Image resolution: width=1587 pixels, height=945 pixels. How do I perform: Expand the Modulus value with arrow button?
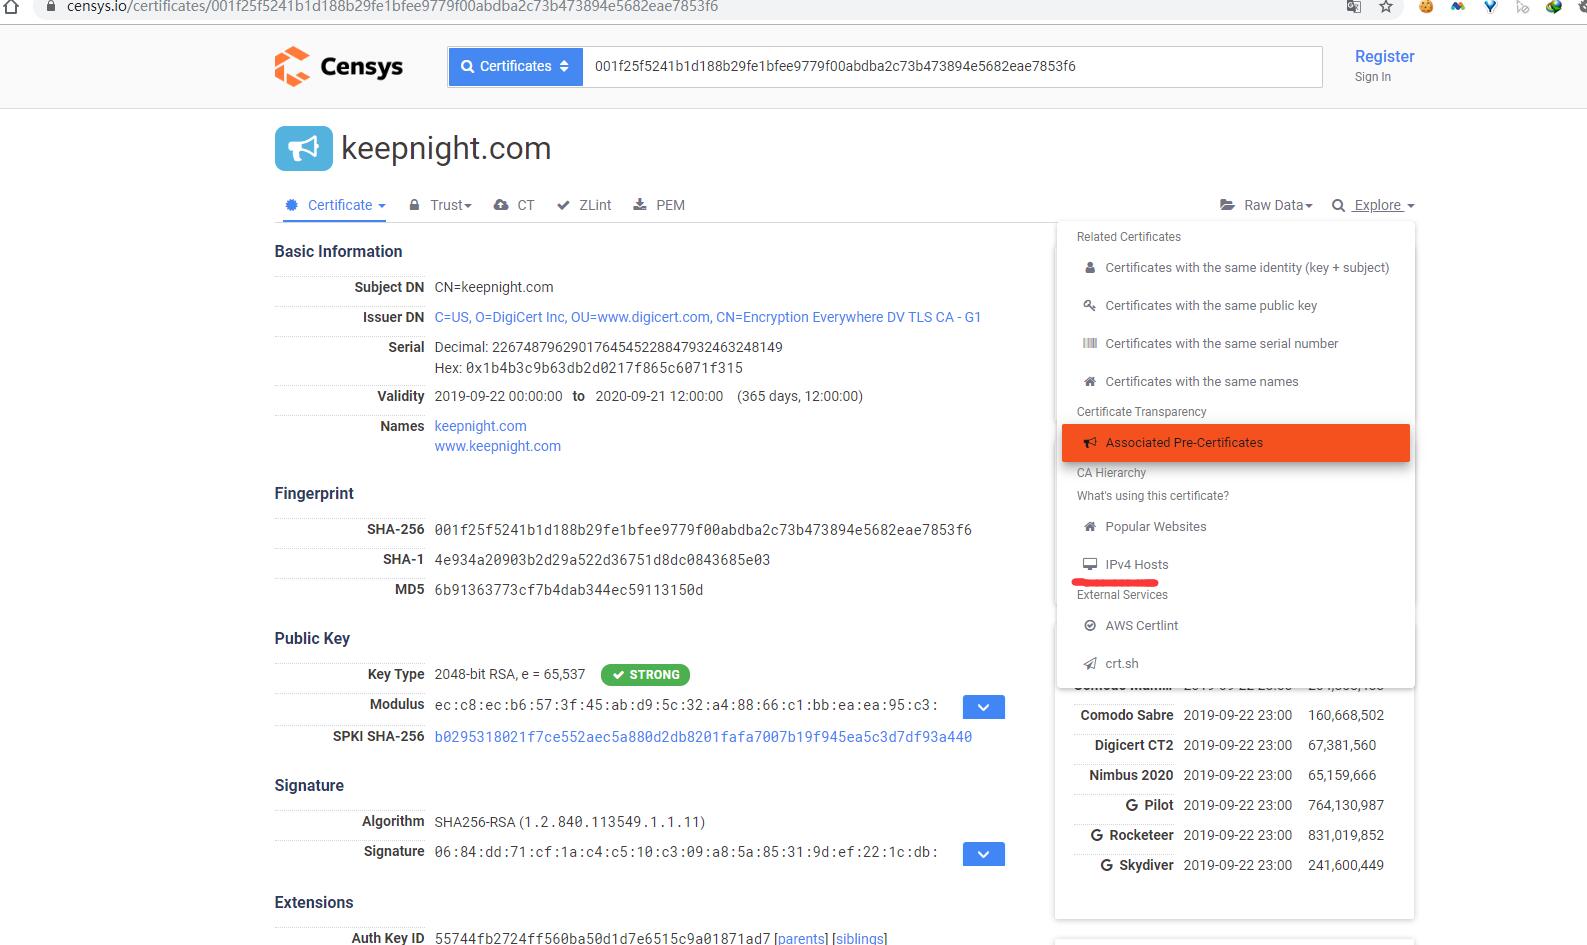(983, 707)
